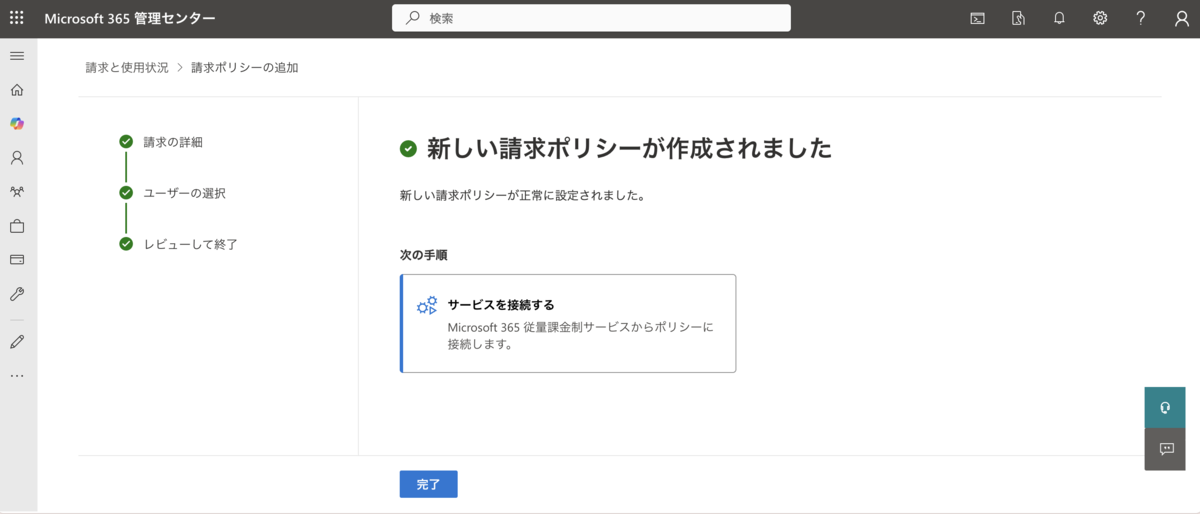
Task: Toggle the hamburger navigation menu
Action: tap(17, 56)
